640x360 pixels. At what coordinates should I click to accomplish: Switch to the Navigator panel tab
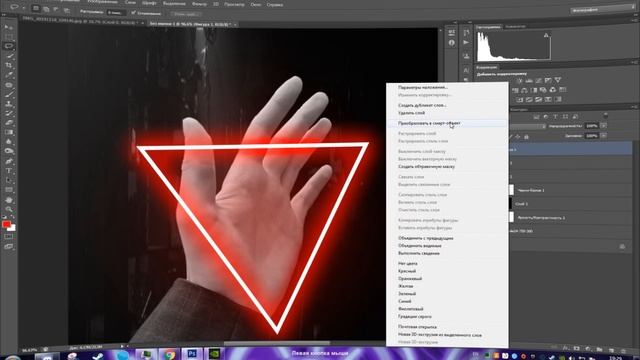[515, 27]
